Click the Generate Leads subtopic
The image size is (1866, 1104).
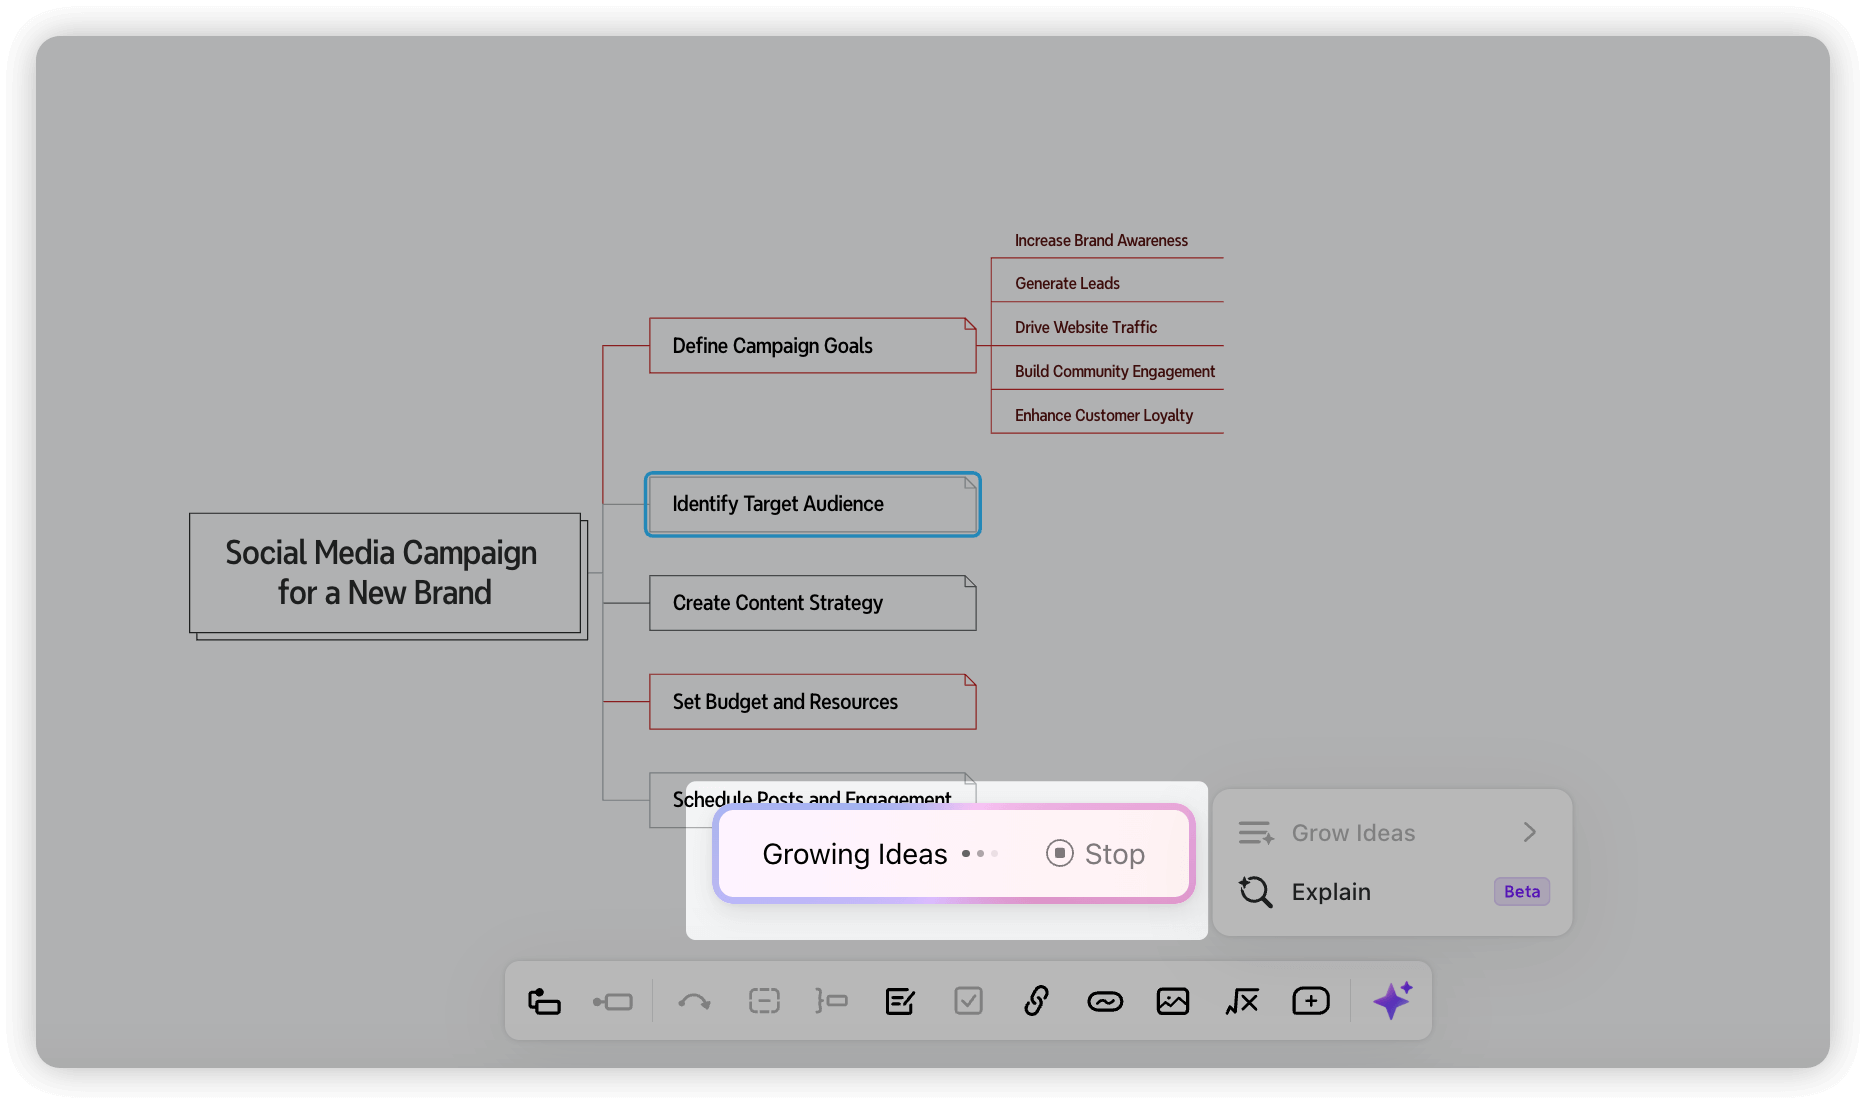(x=1067, y=284)
